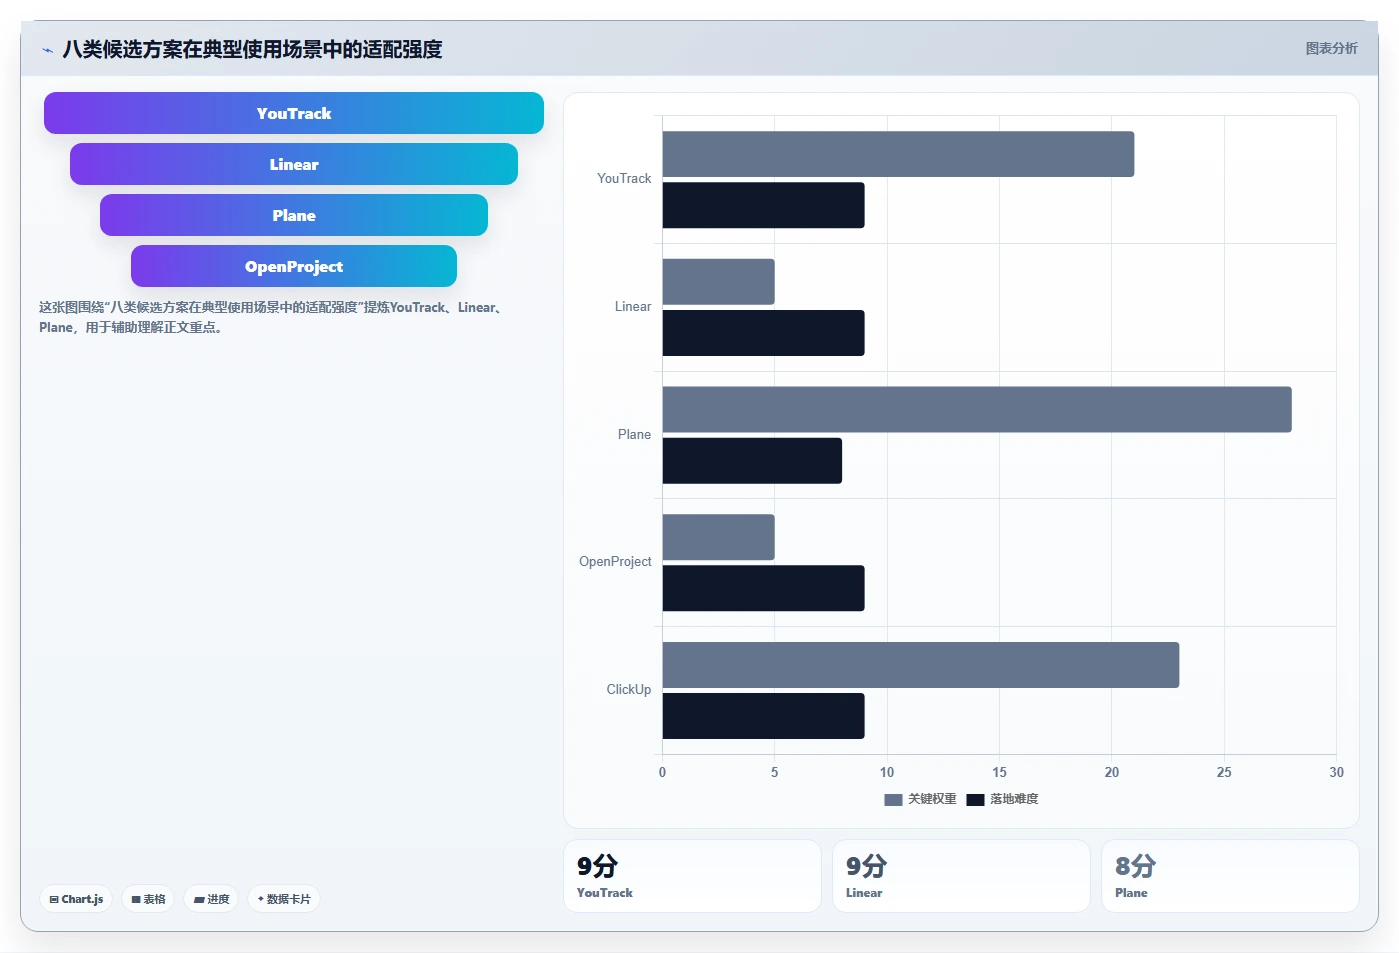The height and width of the screenshot is (953, 1399).
Task: Click the small icon before the header title
Action: 47,50
